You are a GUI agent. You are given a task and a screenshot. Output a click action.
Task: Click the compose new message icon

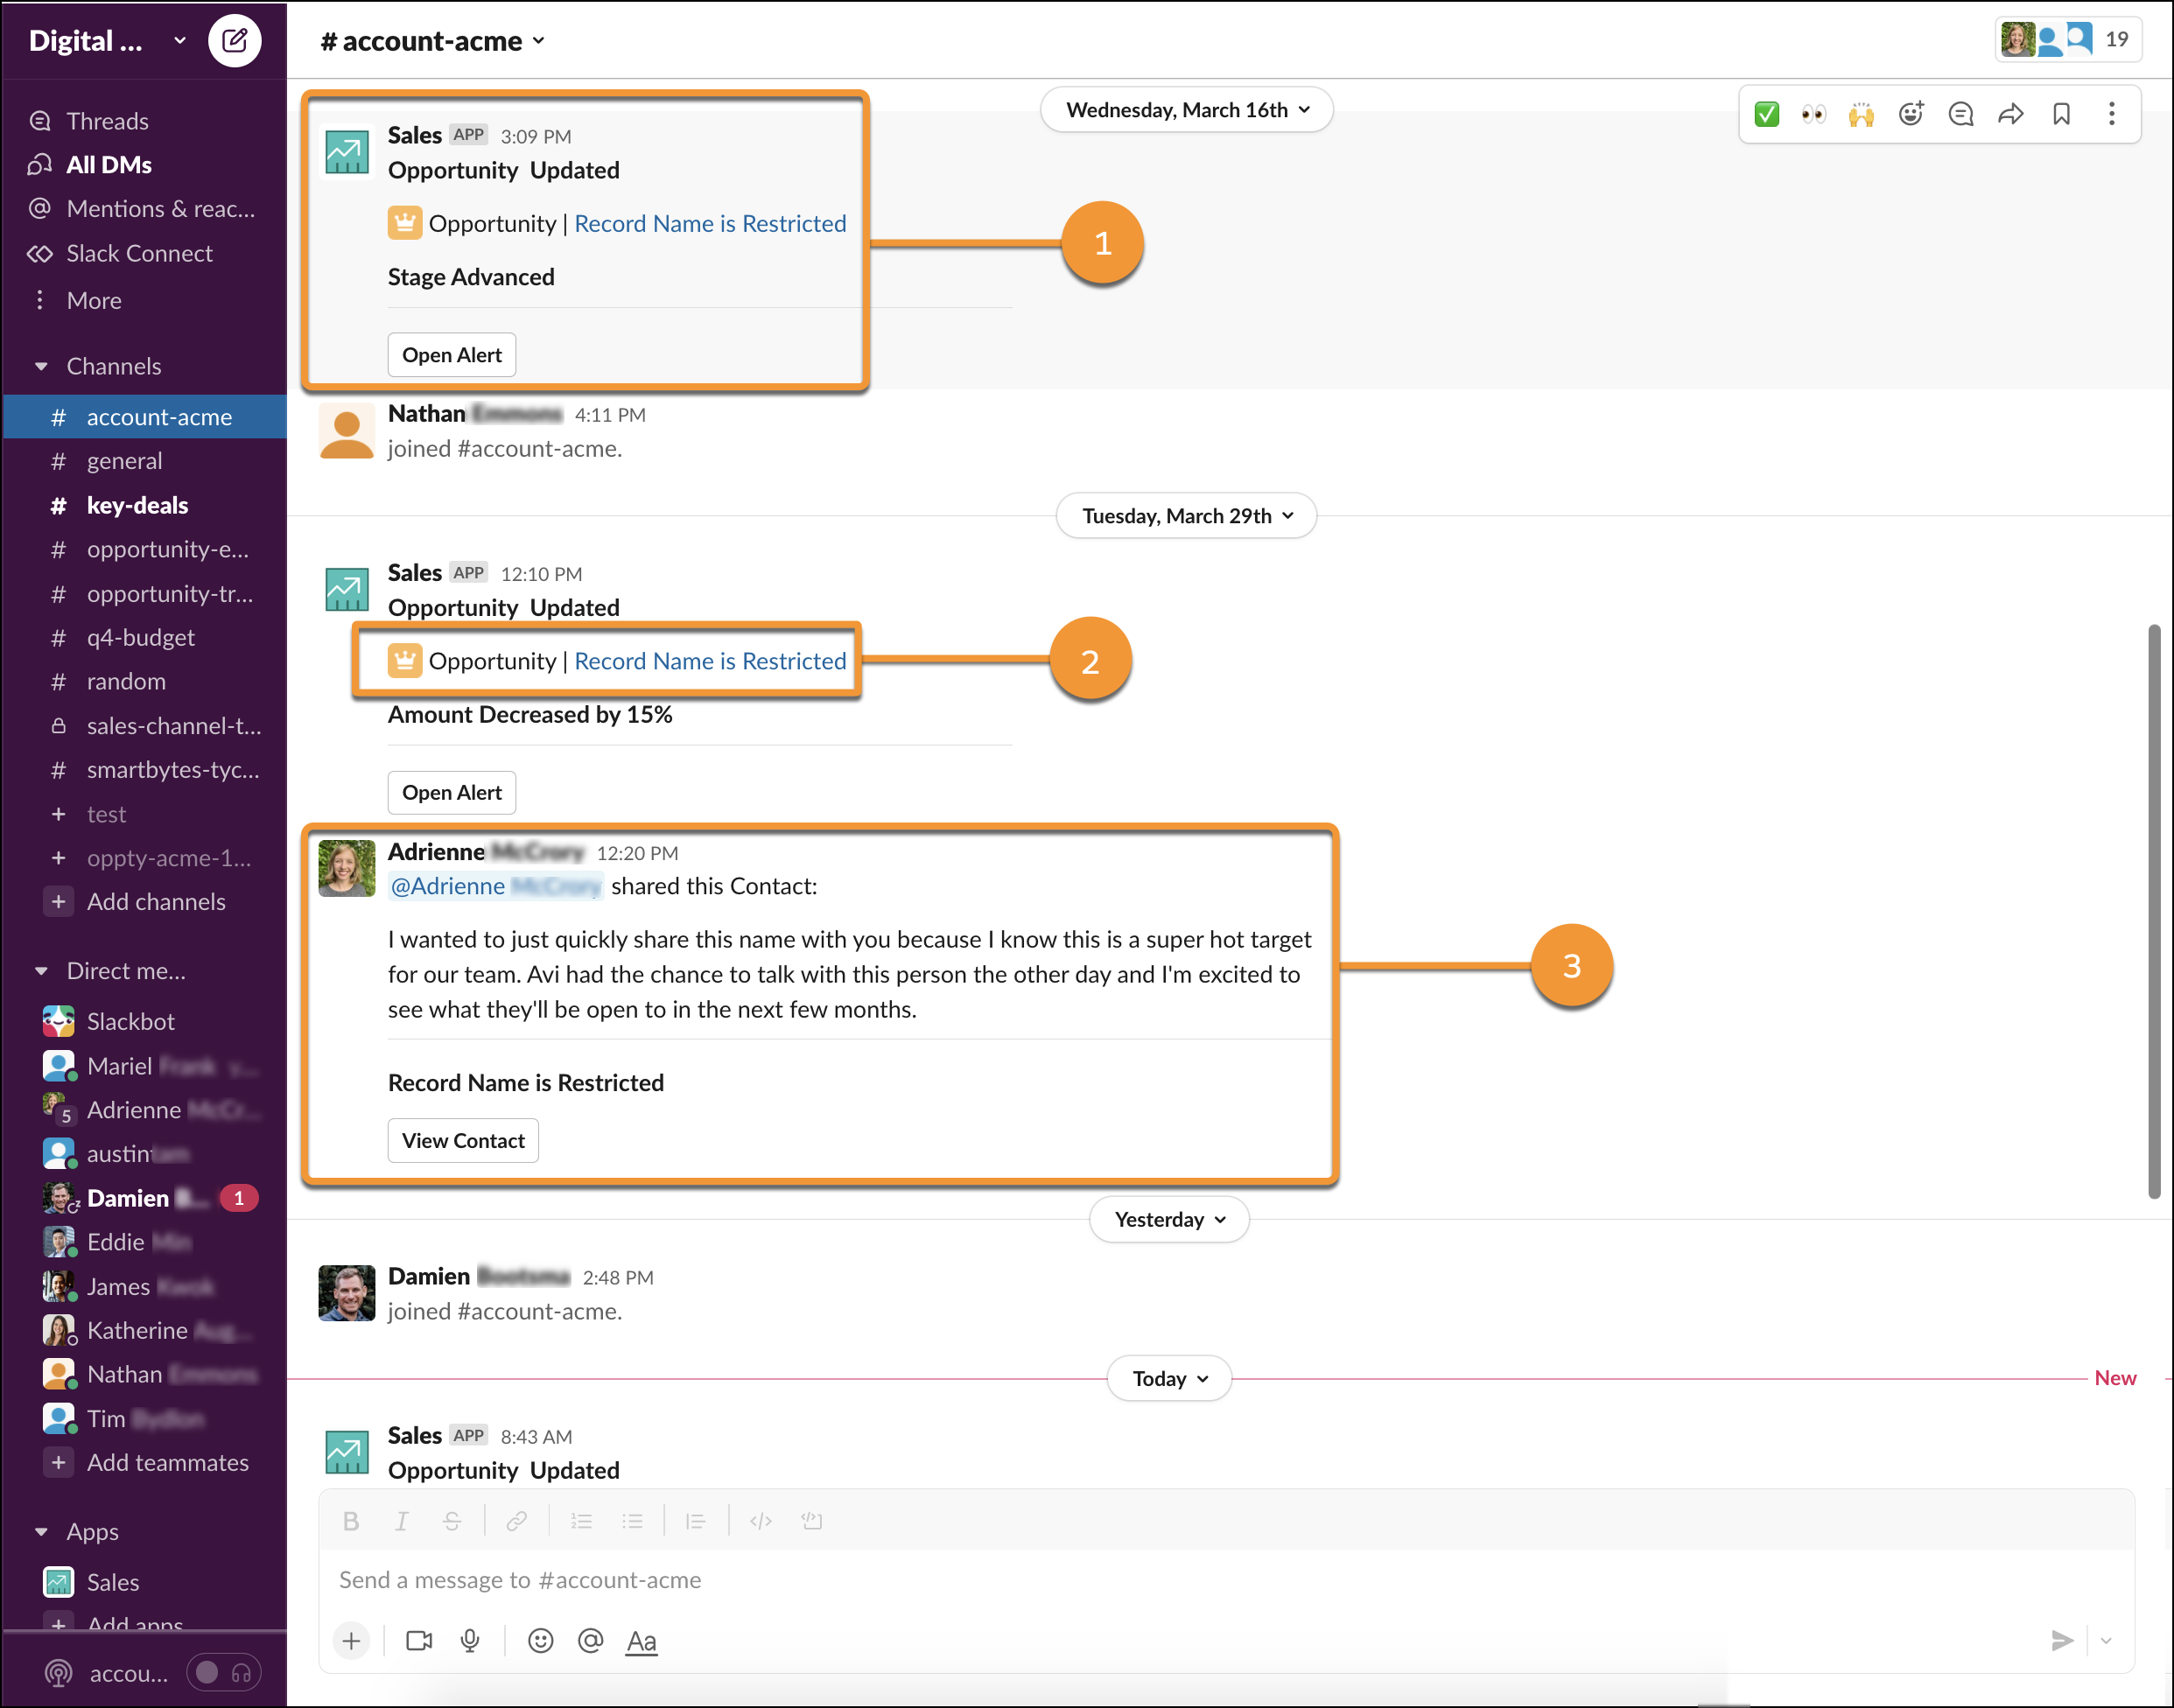click(234, 41)
